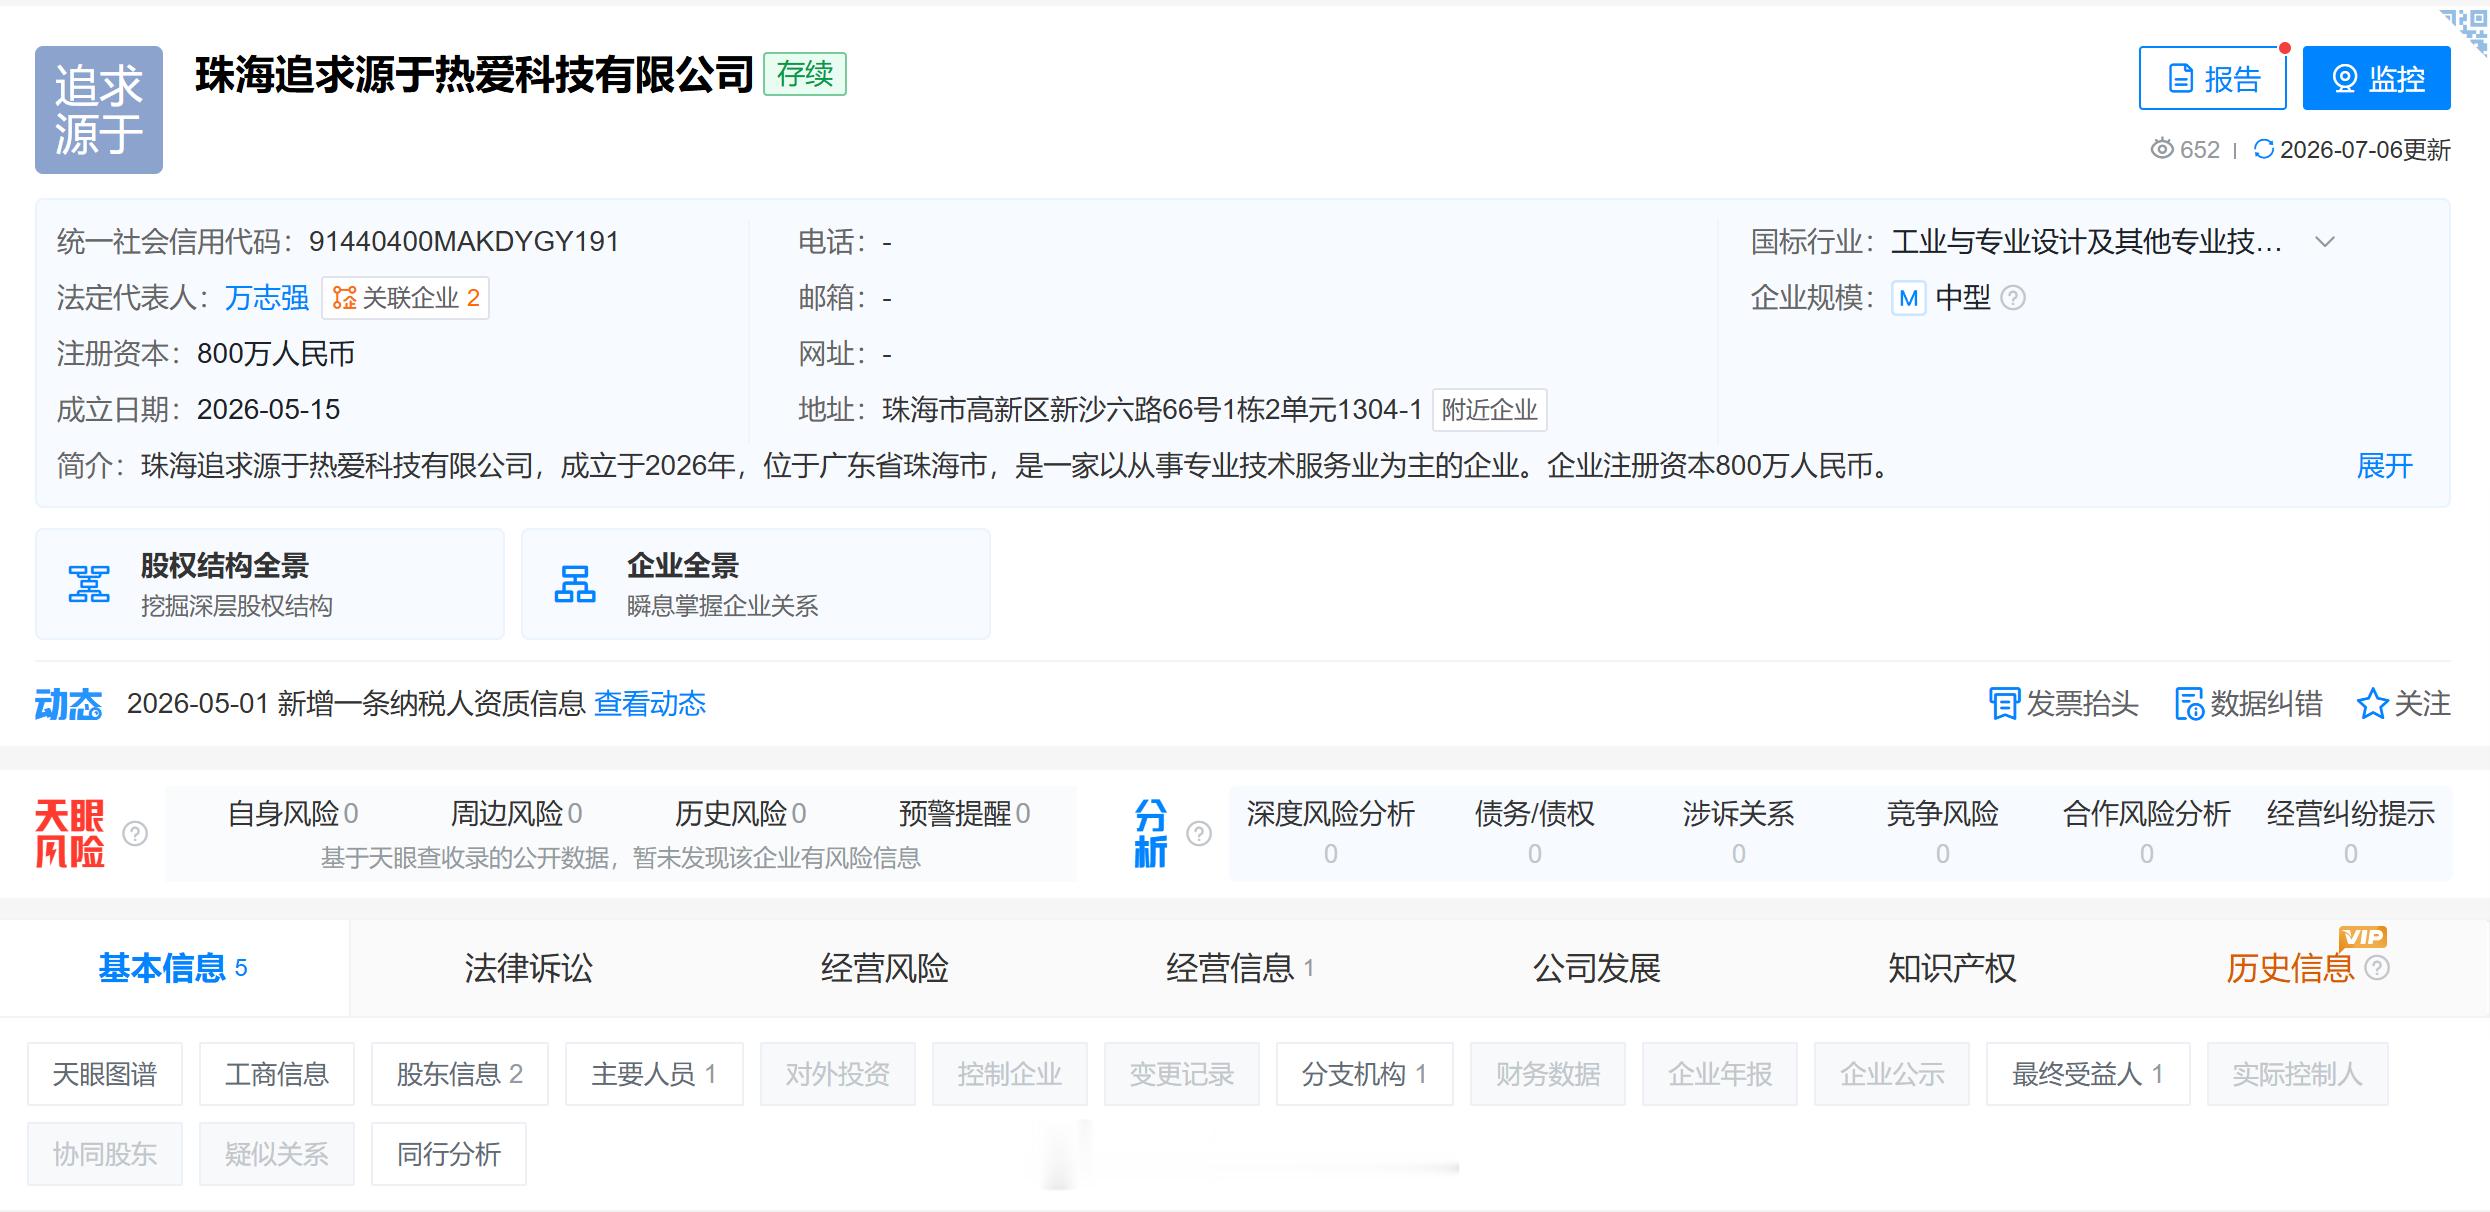Open legal representative 万志强 link
The height and width of the screenshot is (1212, 2490).
click(267, 298)
